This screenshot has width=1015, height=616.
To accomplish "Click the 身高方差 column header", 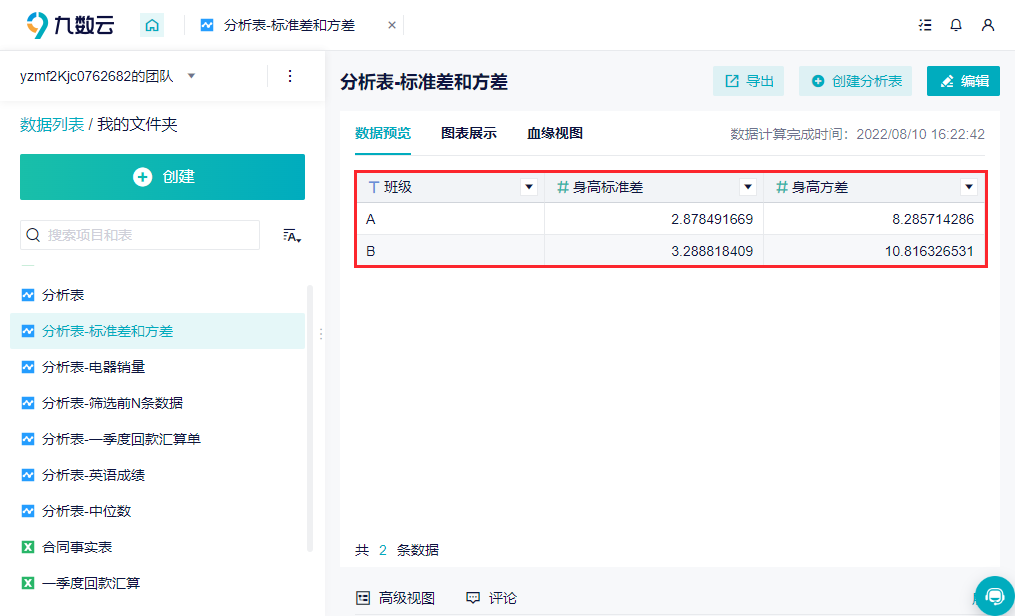I will tap(874, 188).
